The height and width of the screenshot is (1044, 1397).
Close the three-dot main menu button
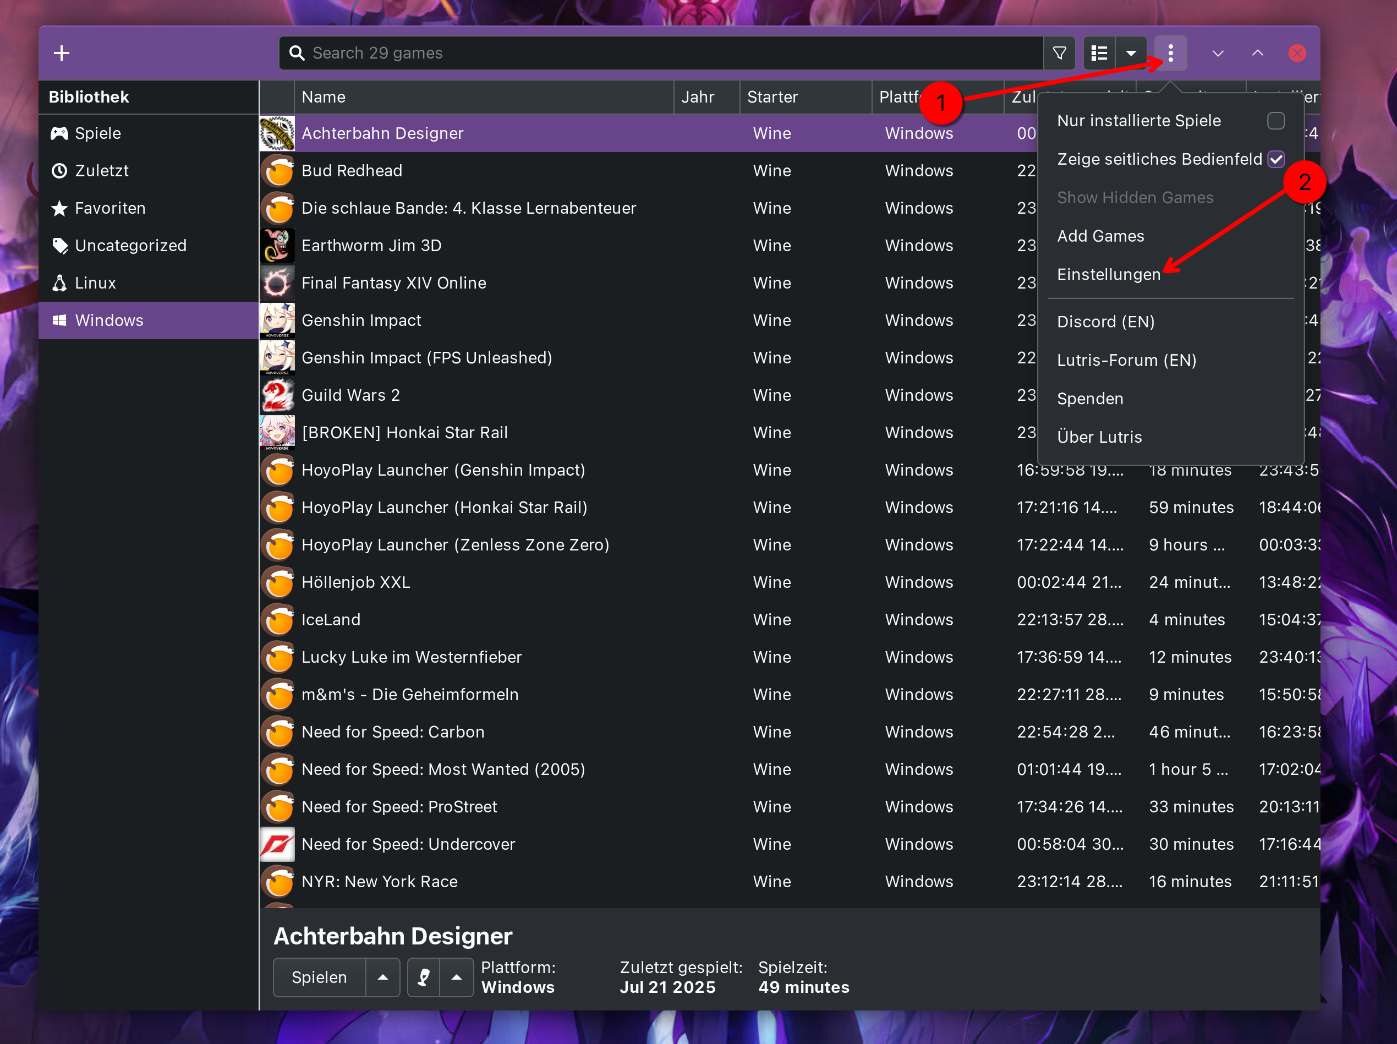click(x=1170, y=53)
